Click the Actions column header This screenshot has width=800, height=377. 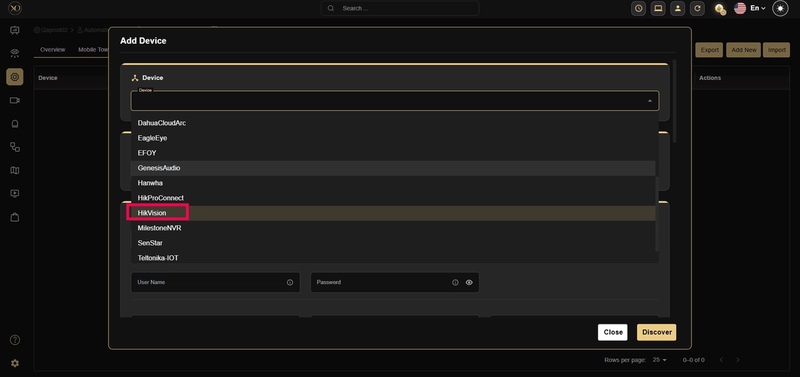tap(710, 78)
